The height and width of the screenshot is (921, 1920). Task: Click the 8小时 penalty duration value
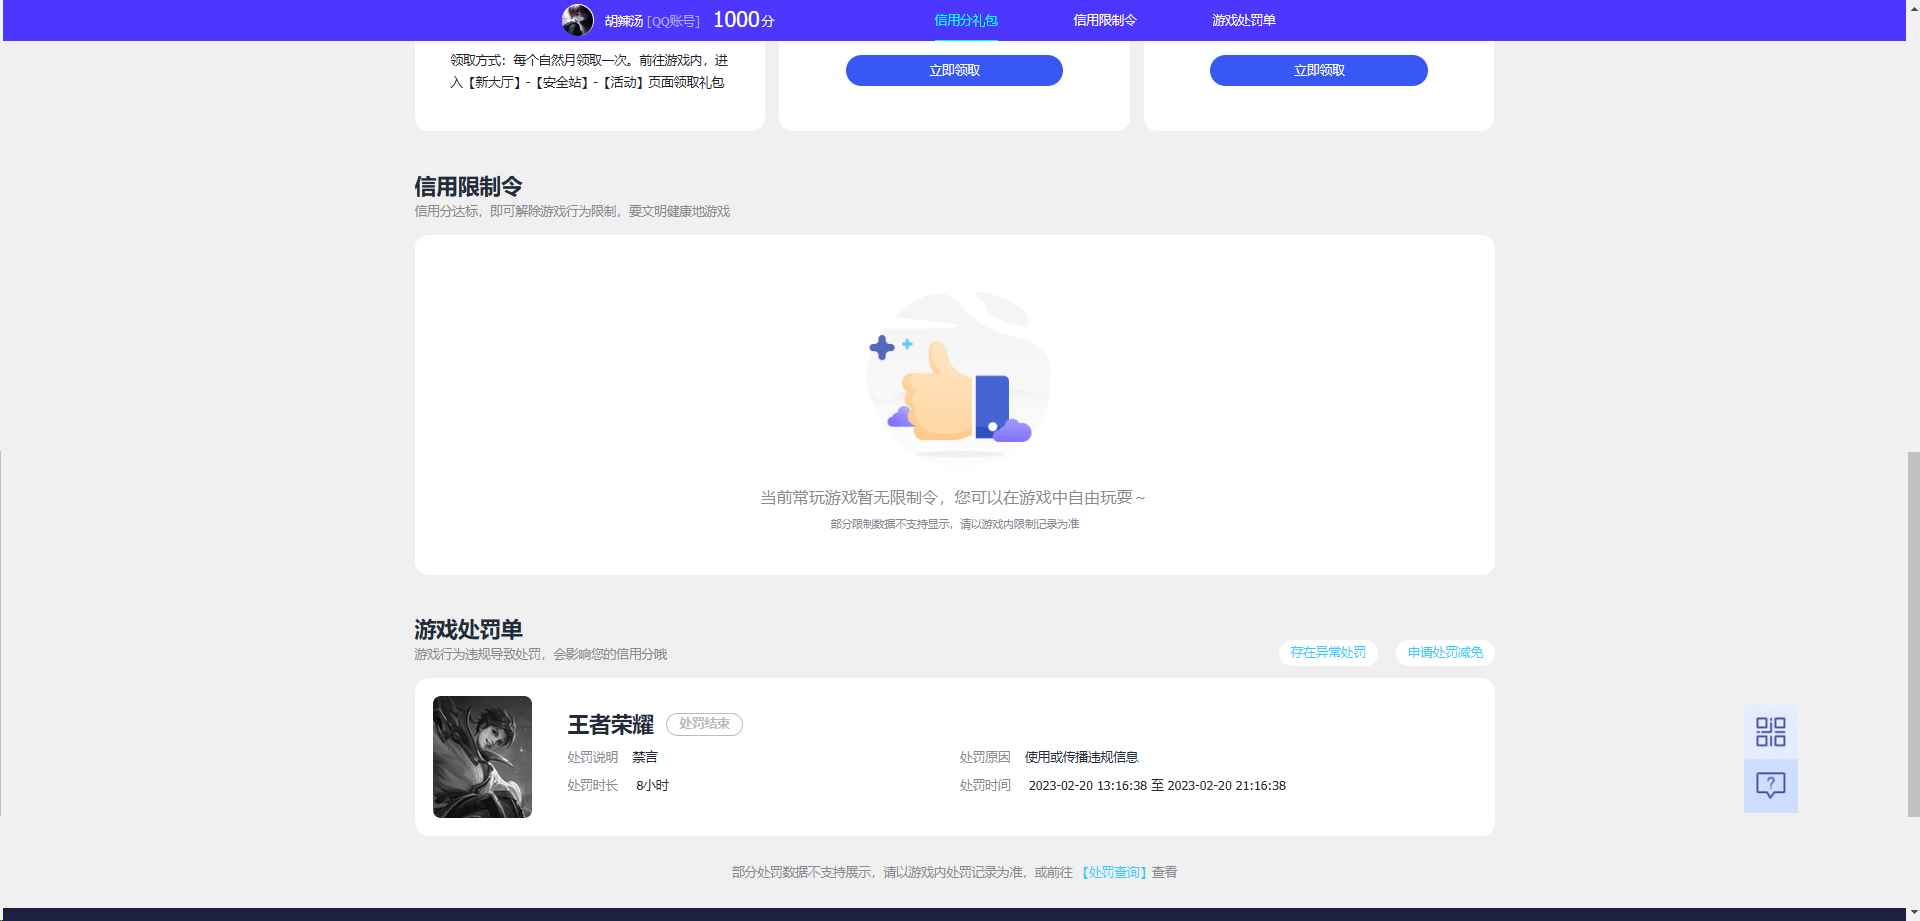[x=652, y=786]
